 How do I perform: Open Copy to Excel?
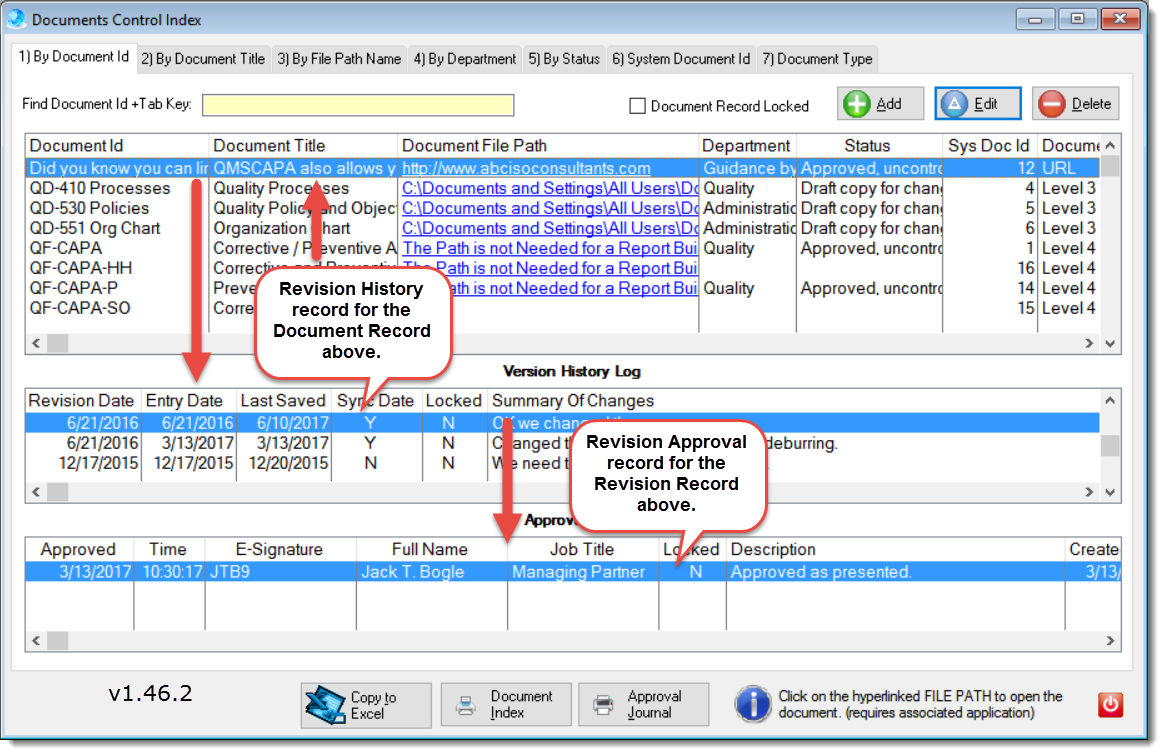[365, 704]
